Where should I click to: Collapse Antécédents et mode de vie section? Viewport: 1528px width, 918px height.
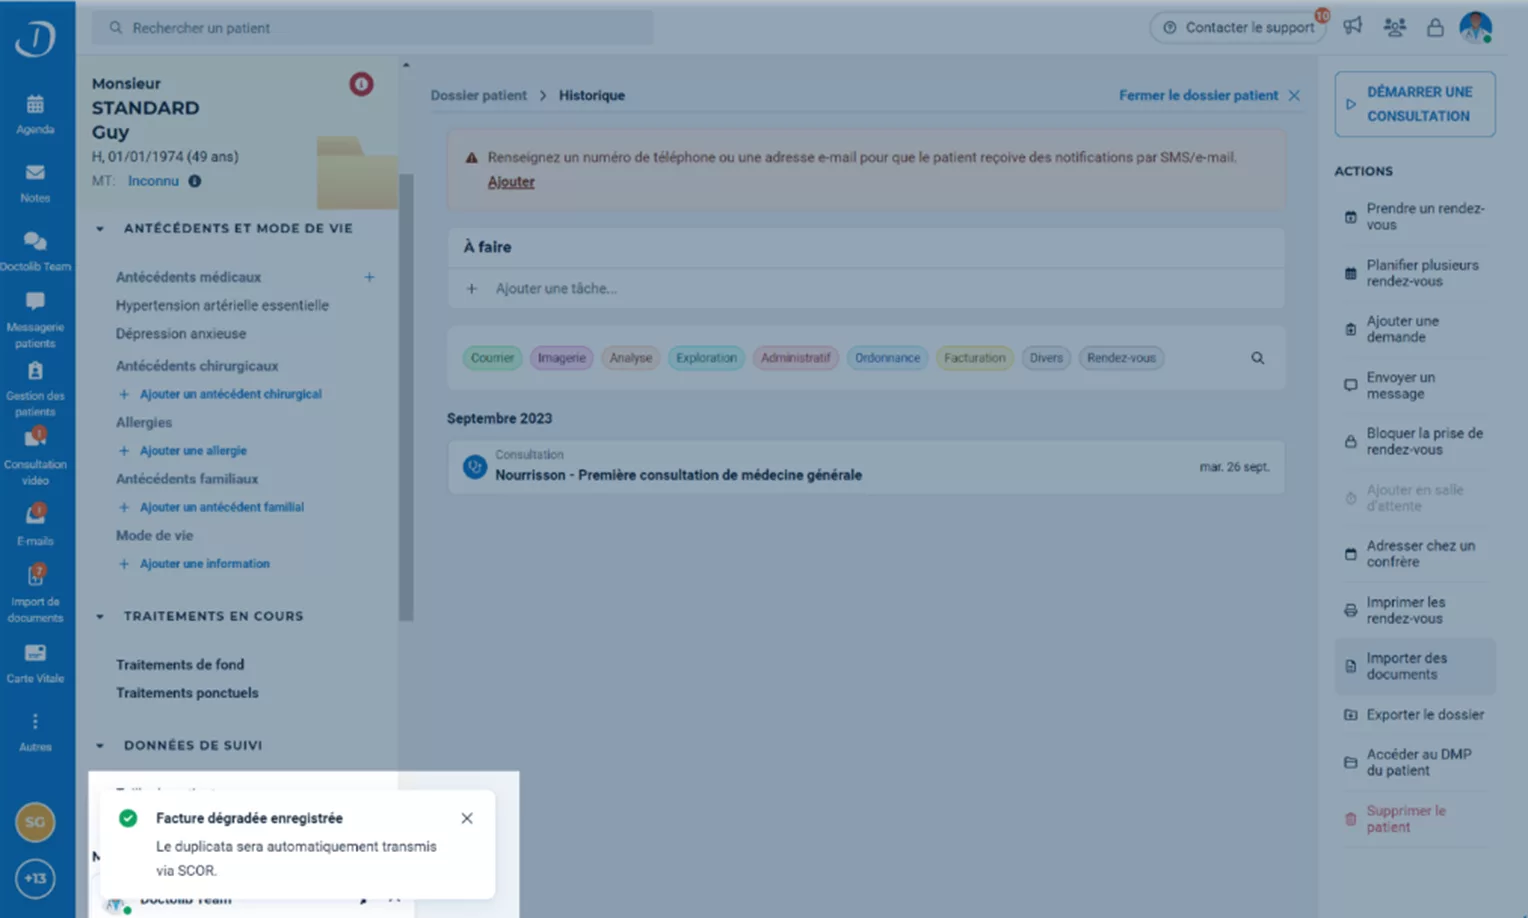pyautogui.click(x=100, y=229)
